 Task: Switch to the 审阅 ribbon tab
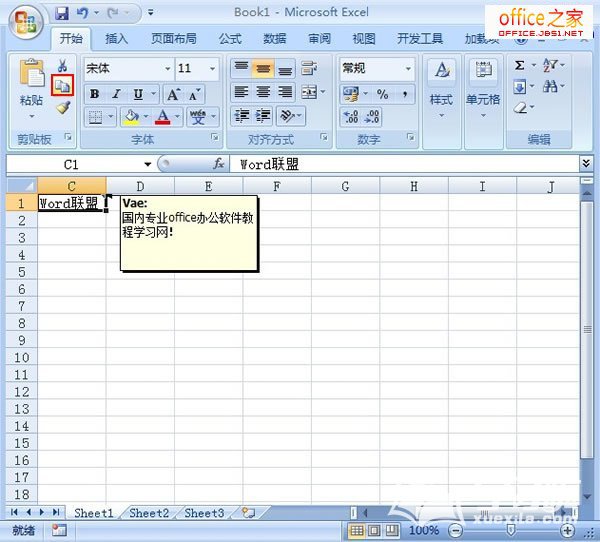pyautogui.click(x=319, y=39)
